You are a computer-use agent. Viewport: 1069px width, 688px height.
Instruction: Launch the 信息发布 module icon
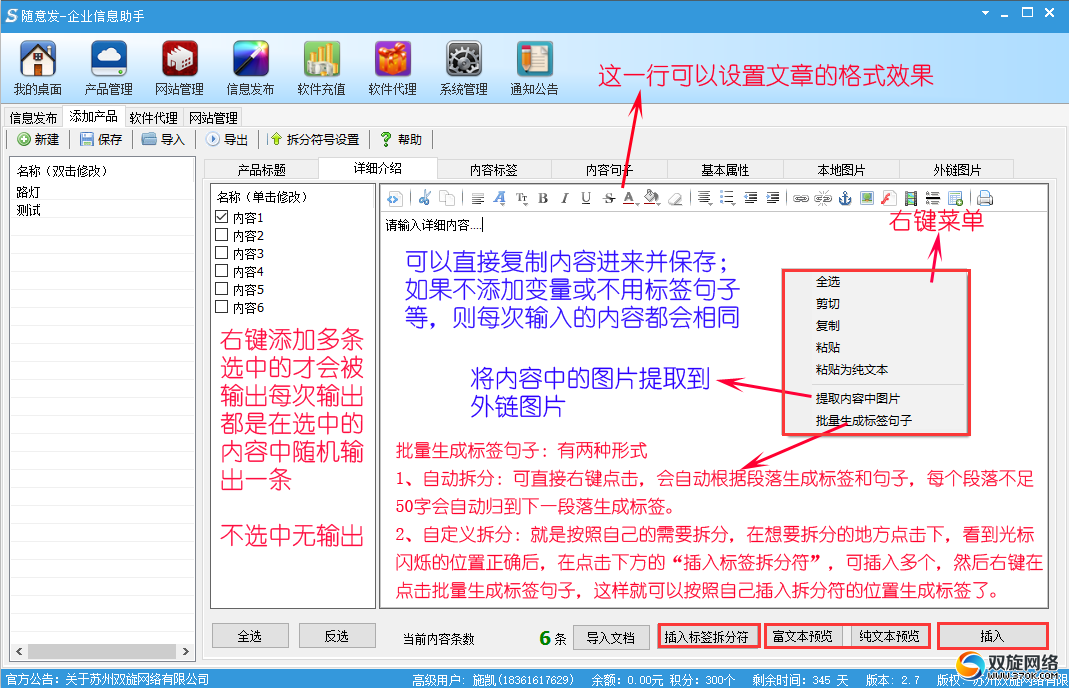(x=250, y=68)
